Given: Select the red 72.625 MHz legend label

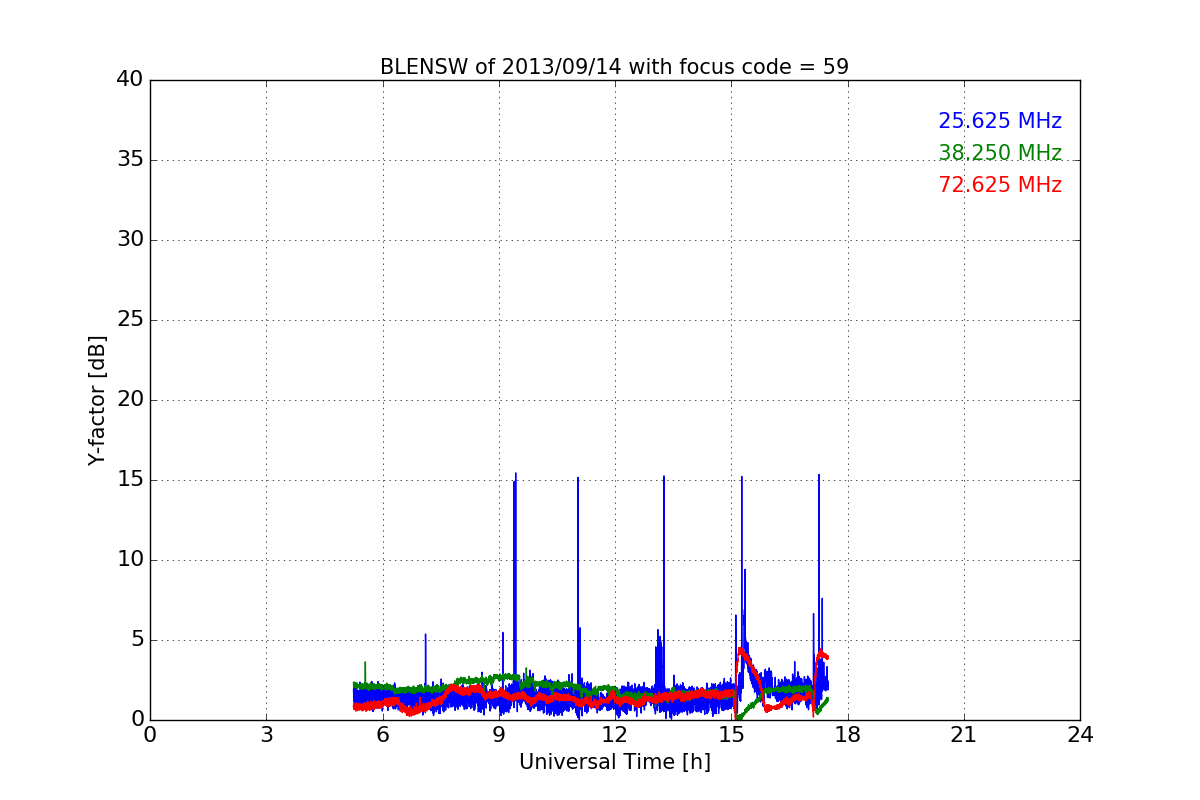Looking at the screenshot, I should pos(1000,185).
